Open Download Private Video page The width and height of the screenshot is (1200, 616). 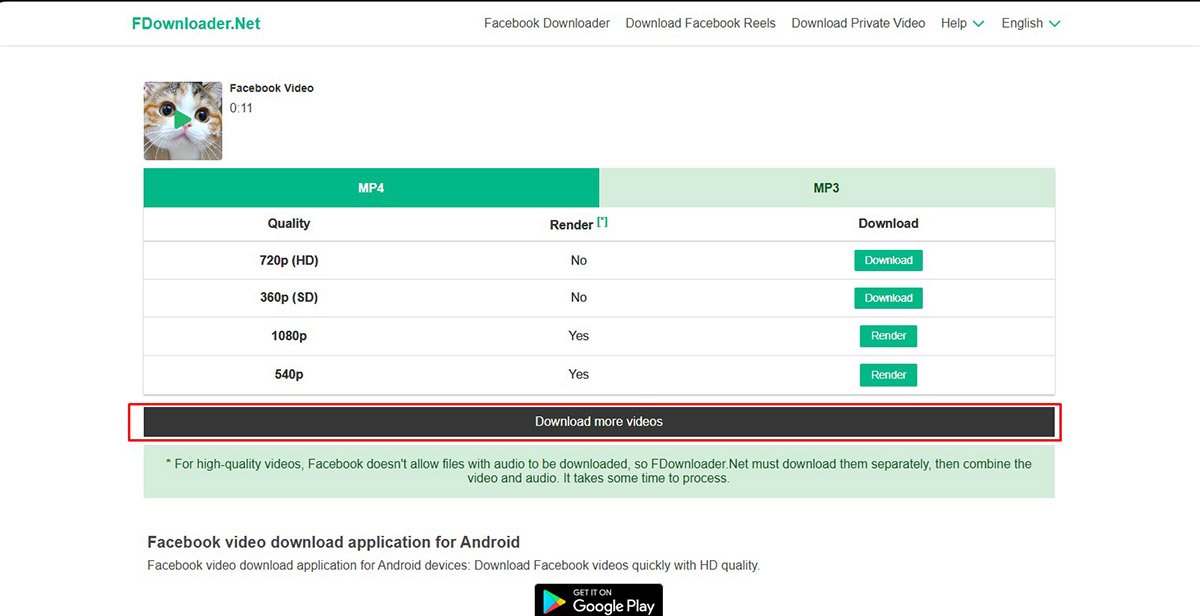click(x=858, y=22)
